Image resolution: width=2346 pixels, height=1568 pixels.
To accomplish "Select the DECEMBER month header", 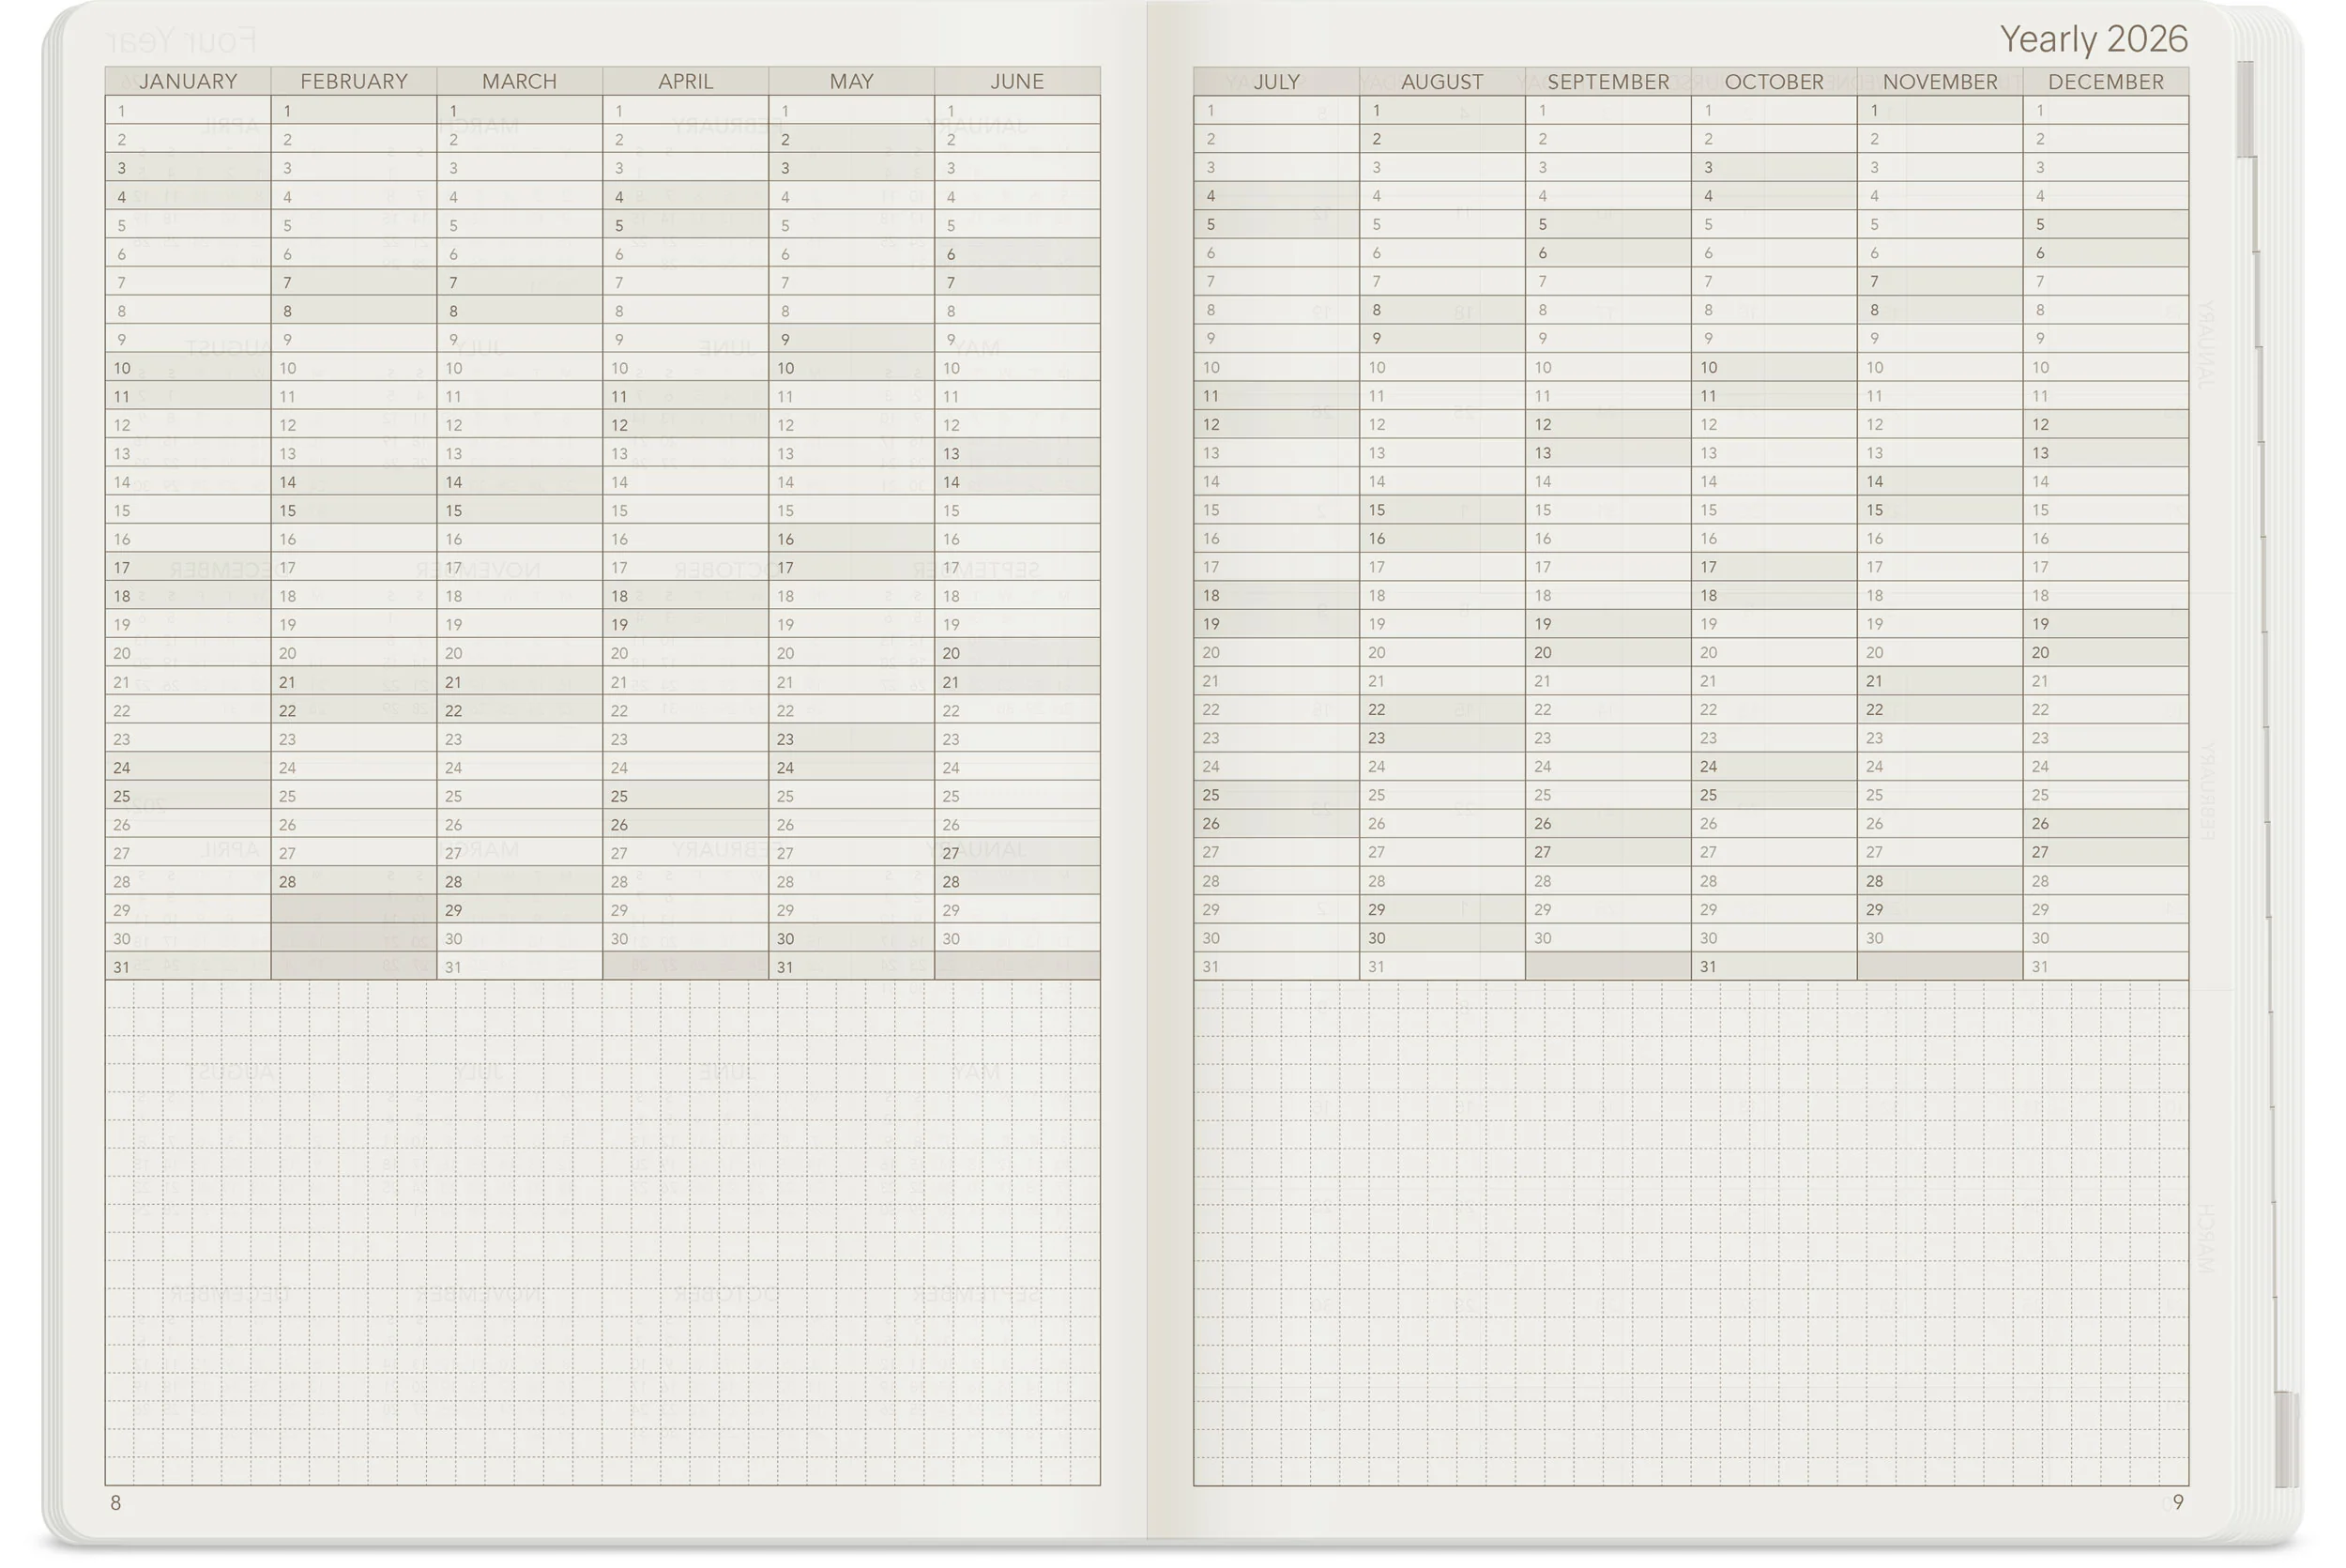I will point(2105,81).
